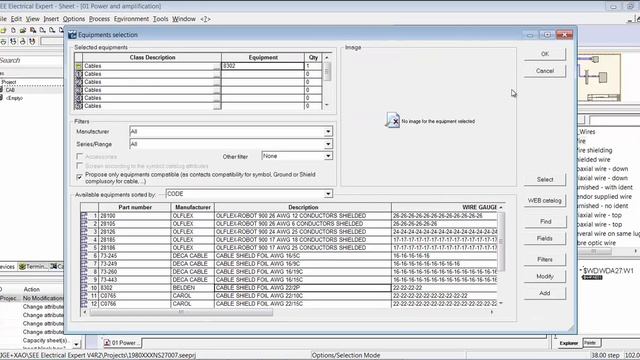Click the WIRE GAUGE column header
This screenshot has width=640, height=360.
click(x=445, y=207)
